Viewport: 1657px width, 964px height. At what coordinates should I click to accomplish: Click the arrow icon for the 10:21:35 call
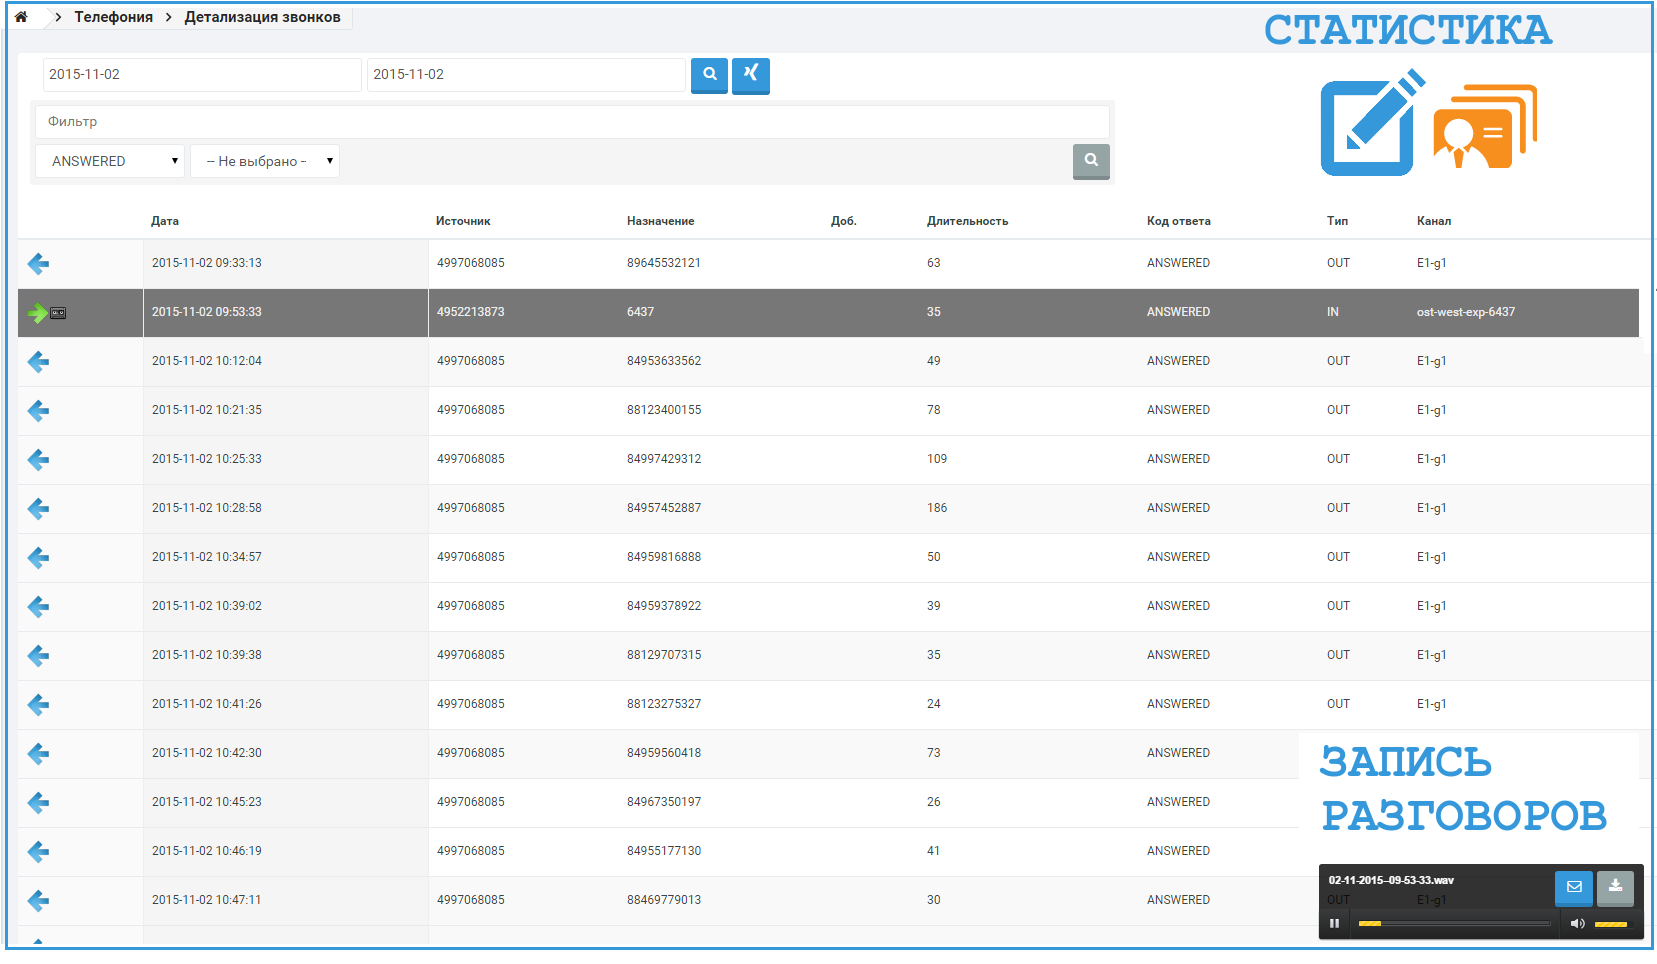point(38,411)
